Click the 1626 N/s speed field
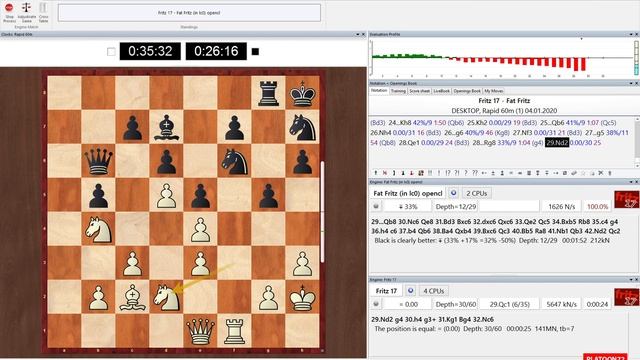Image resolution: width=640 pixels, height=360 pixels. [x=562, y=207]
